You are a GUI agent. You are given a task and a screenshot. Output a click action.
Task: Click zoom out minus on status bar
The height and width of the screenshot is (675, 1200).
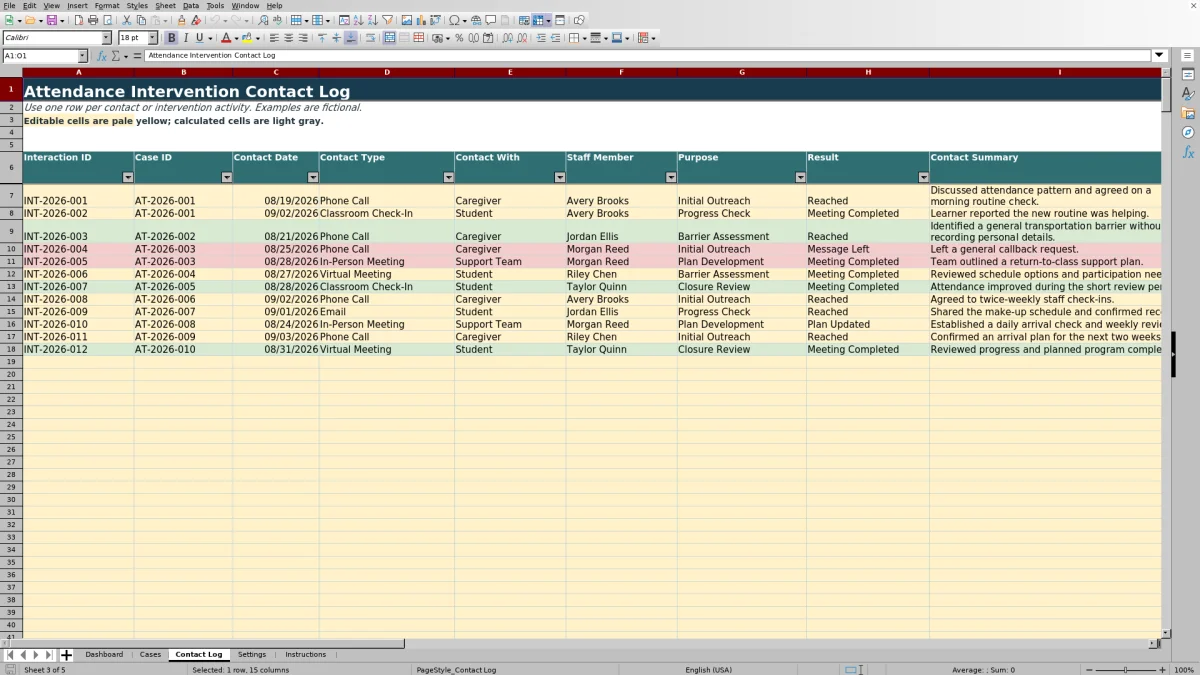click(1087, 670)
